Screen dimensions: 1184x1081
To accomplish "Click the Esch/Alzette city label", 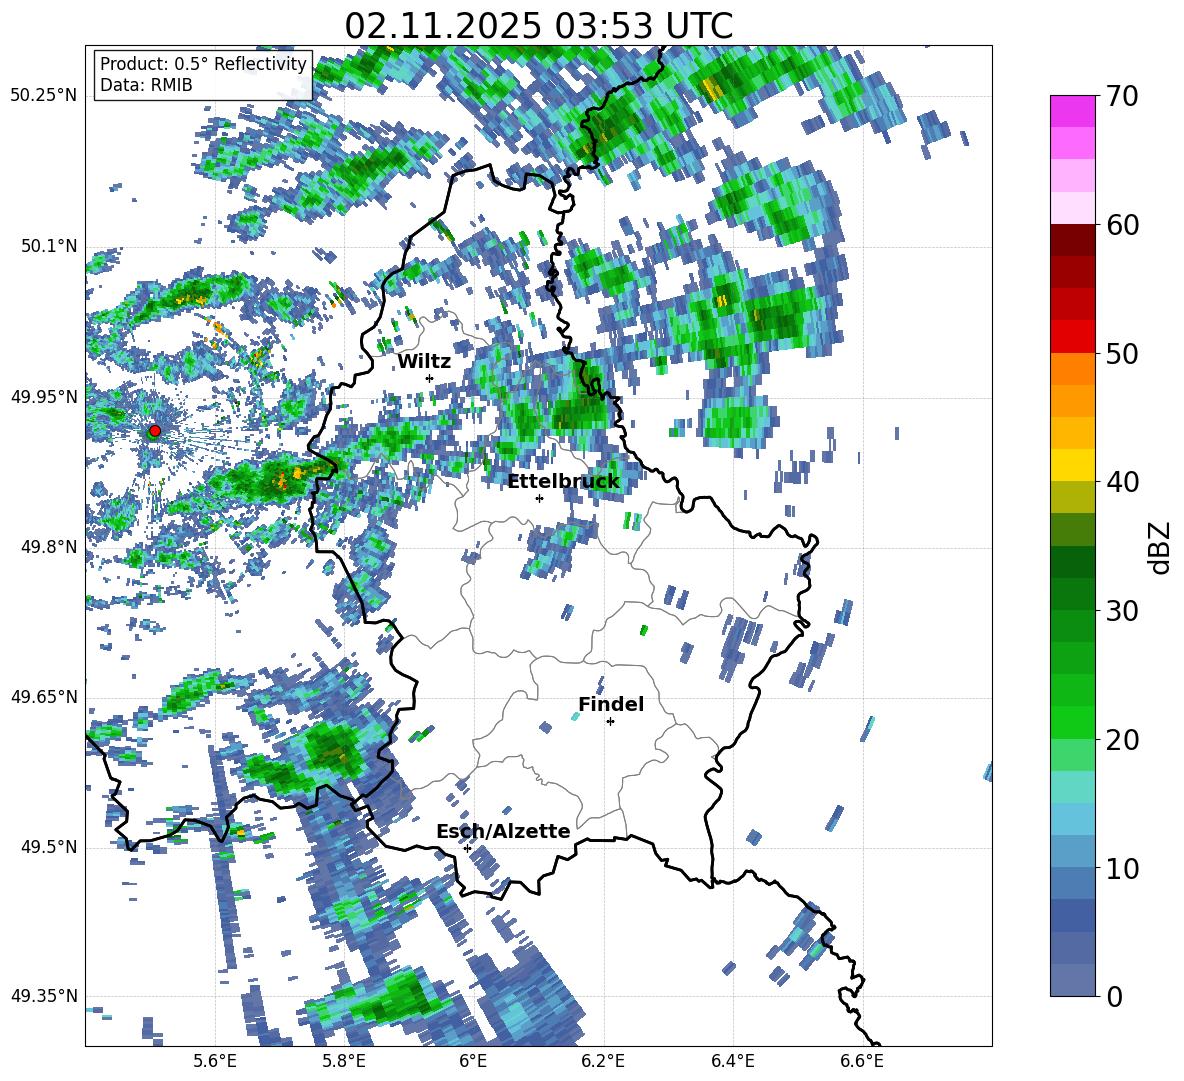I will [x=503, y=831].
